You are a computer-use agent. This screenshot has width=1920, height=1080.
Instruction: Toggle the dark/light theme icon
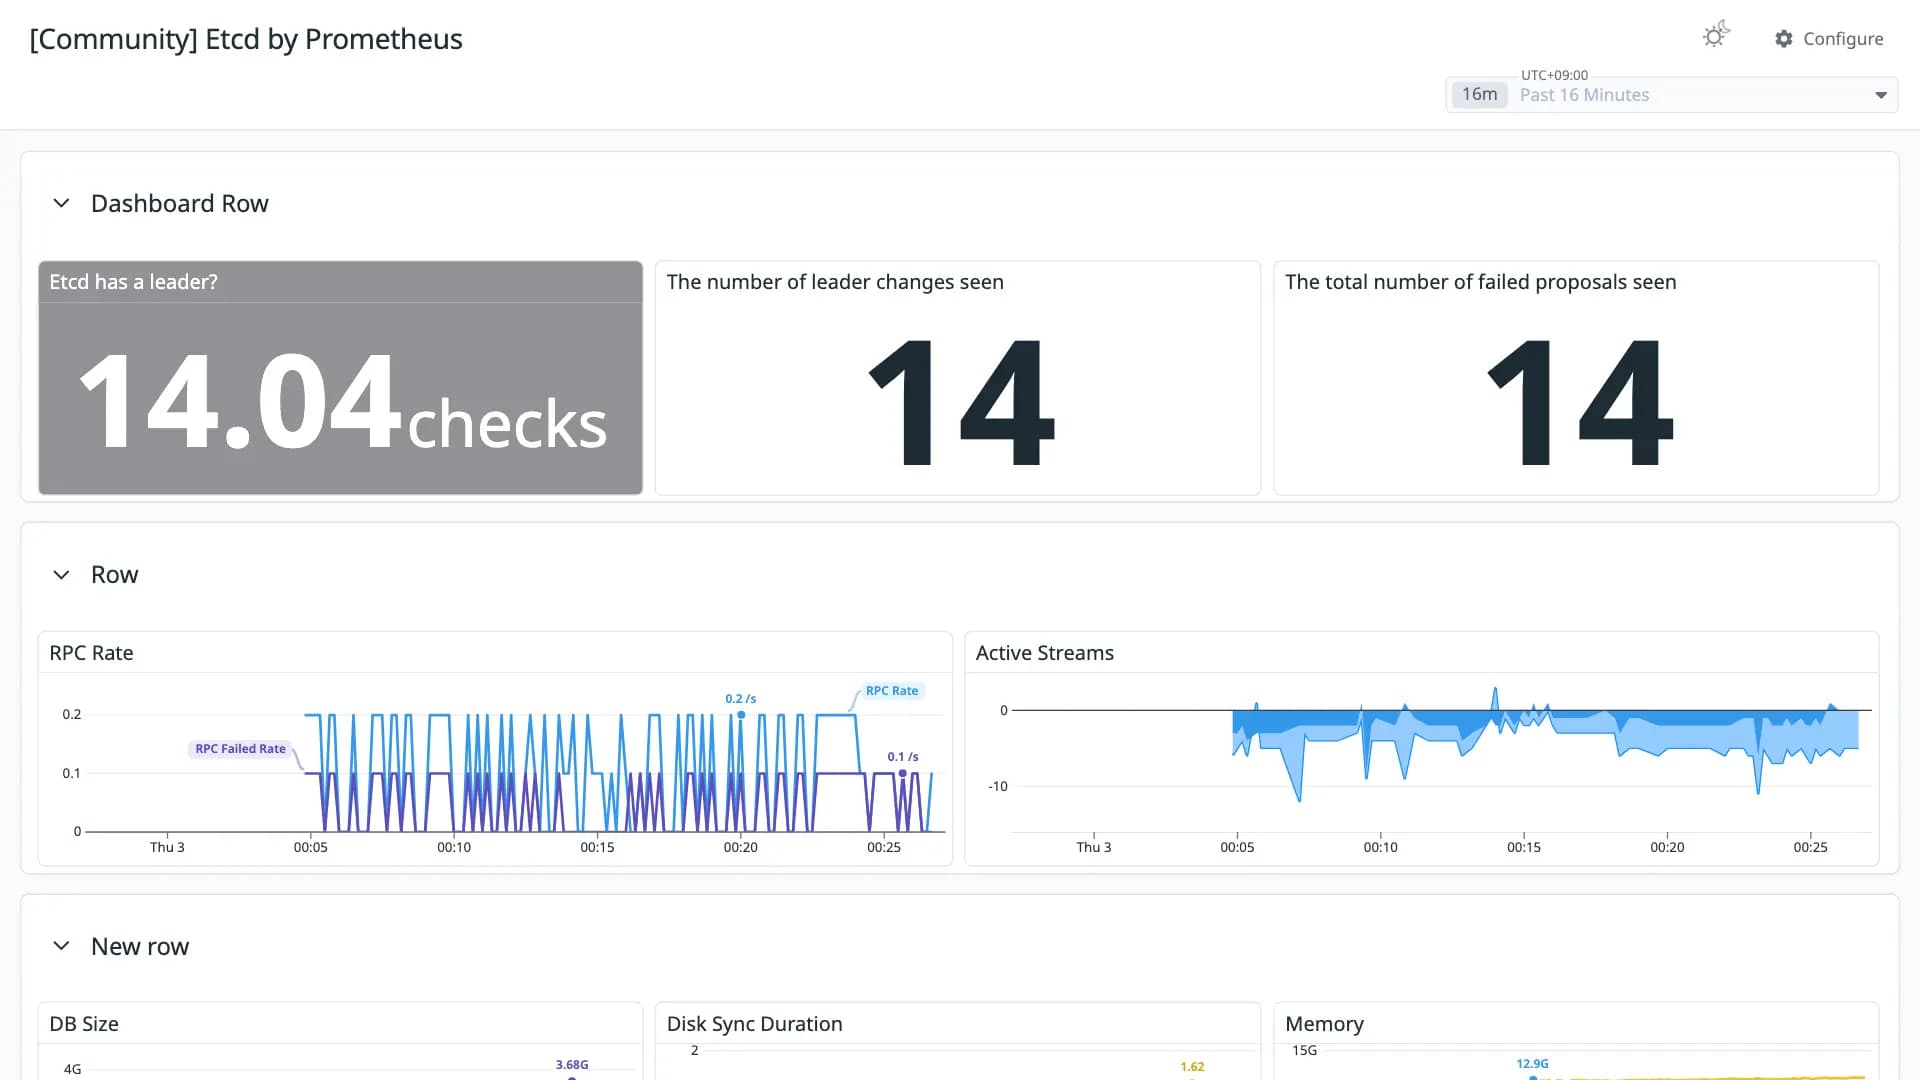click(1716, 36)
